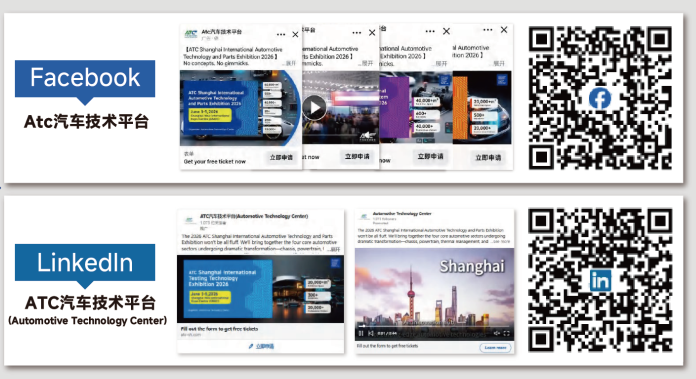Click the Facebook logo inside the QR code
Viewport: 696px width, 379px height.
(600, 98)
